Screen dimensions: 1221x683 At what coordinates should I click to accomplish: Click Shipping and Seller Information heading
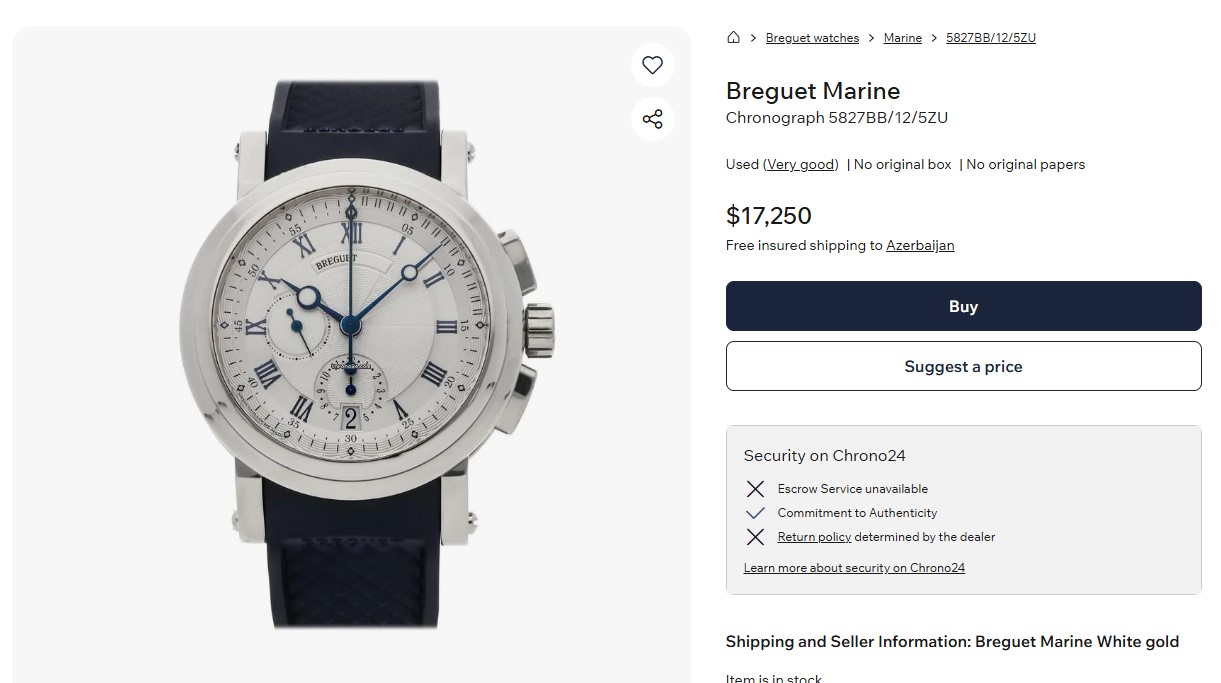click(952, 642)
